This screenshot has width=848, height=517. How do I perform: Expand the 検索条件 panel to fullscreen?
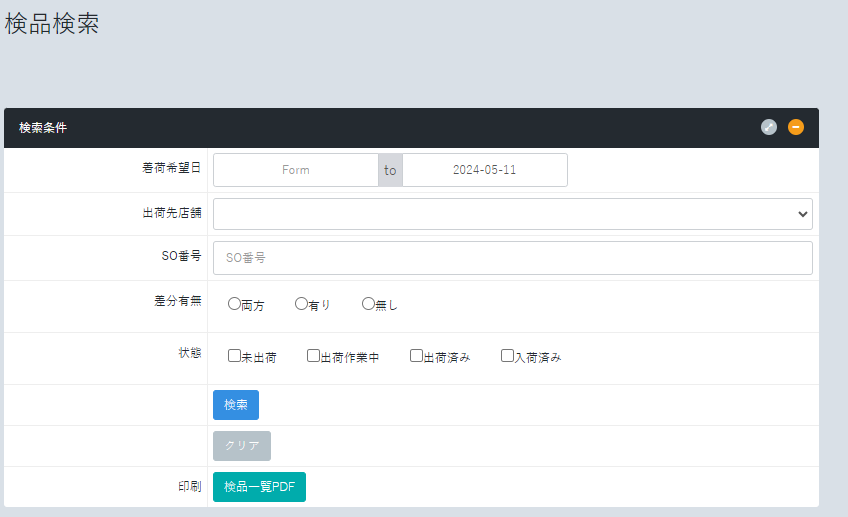coord(768,127)
